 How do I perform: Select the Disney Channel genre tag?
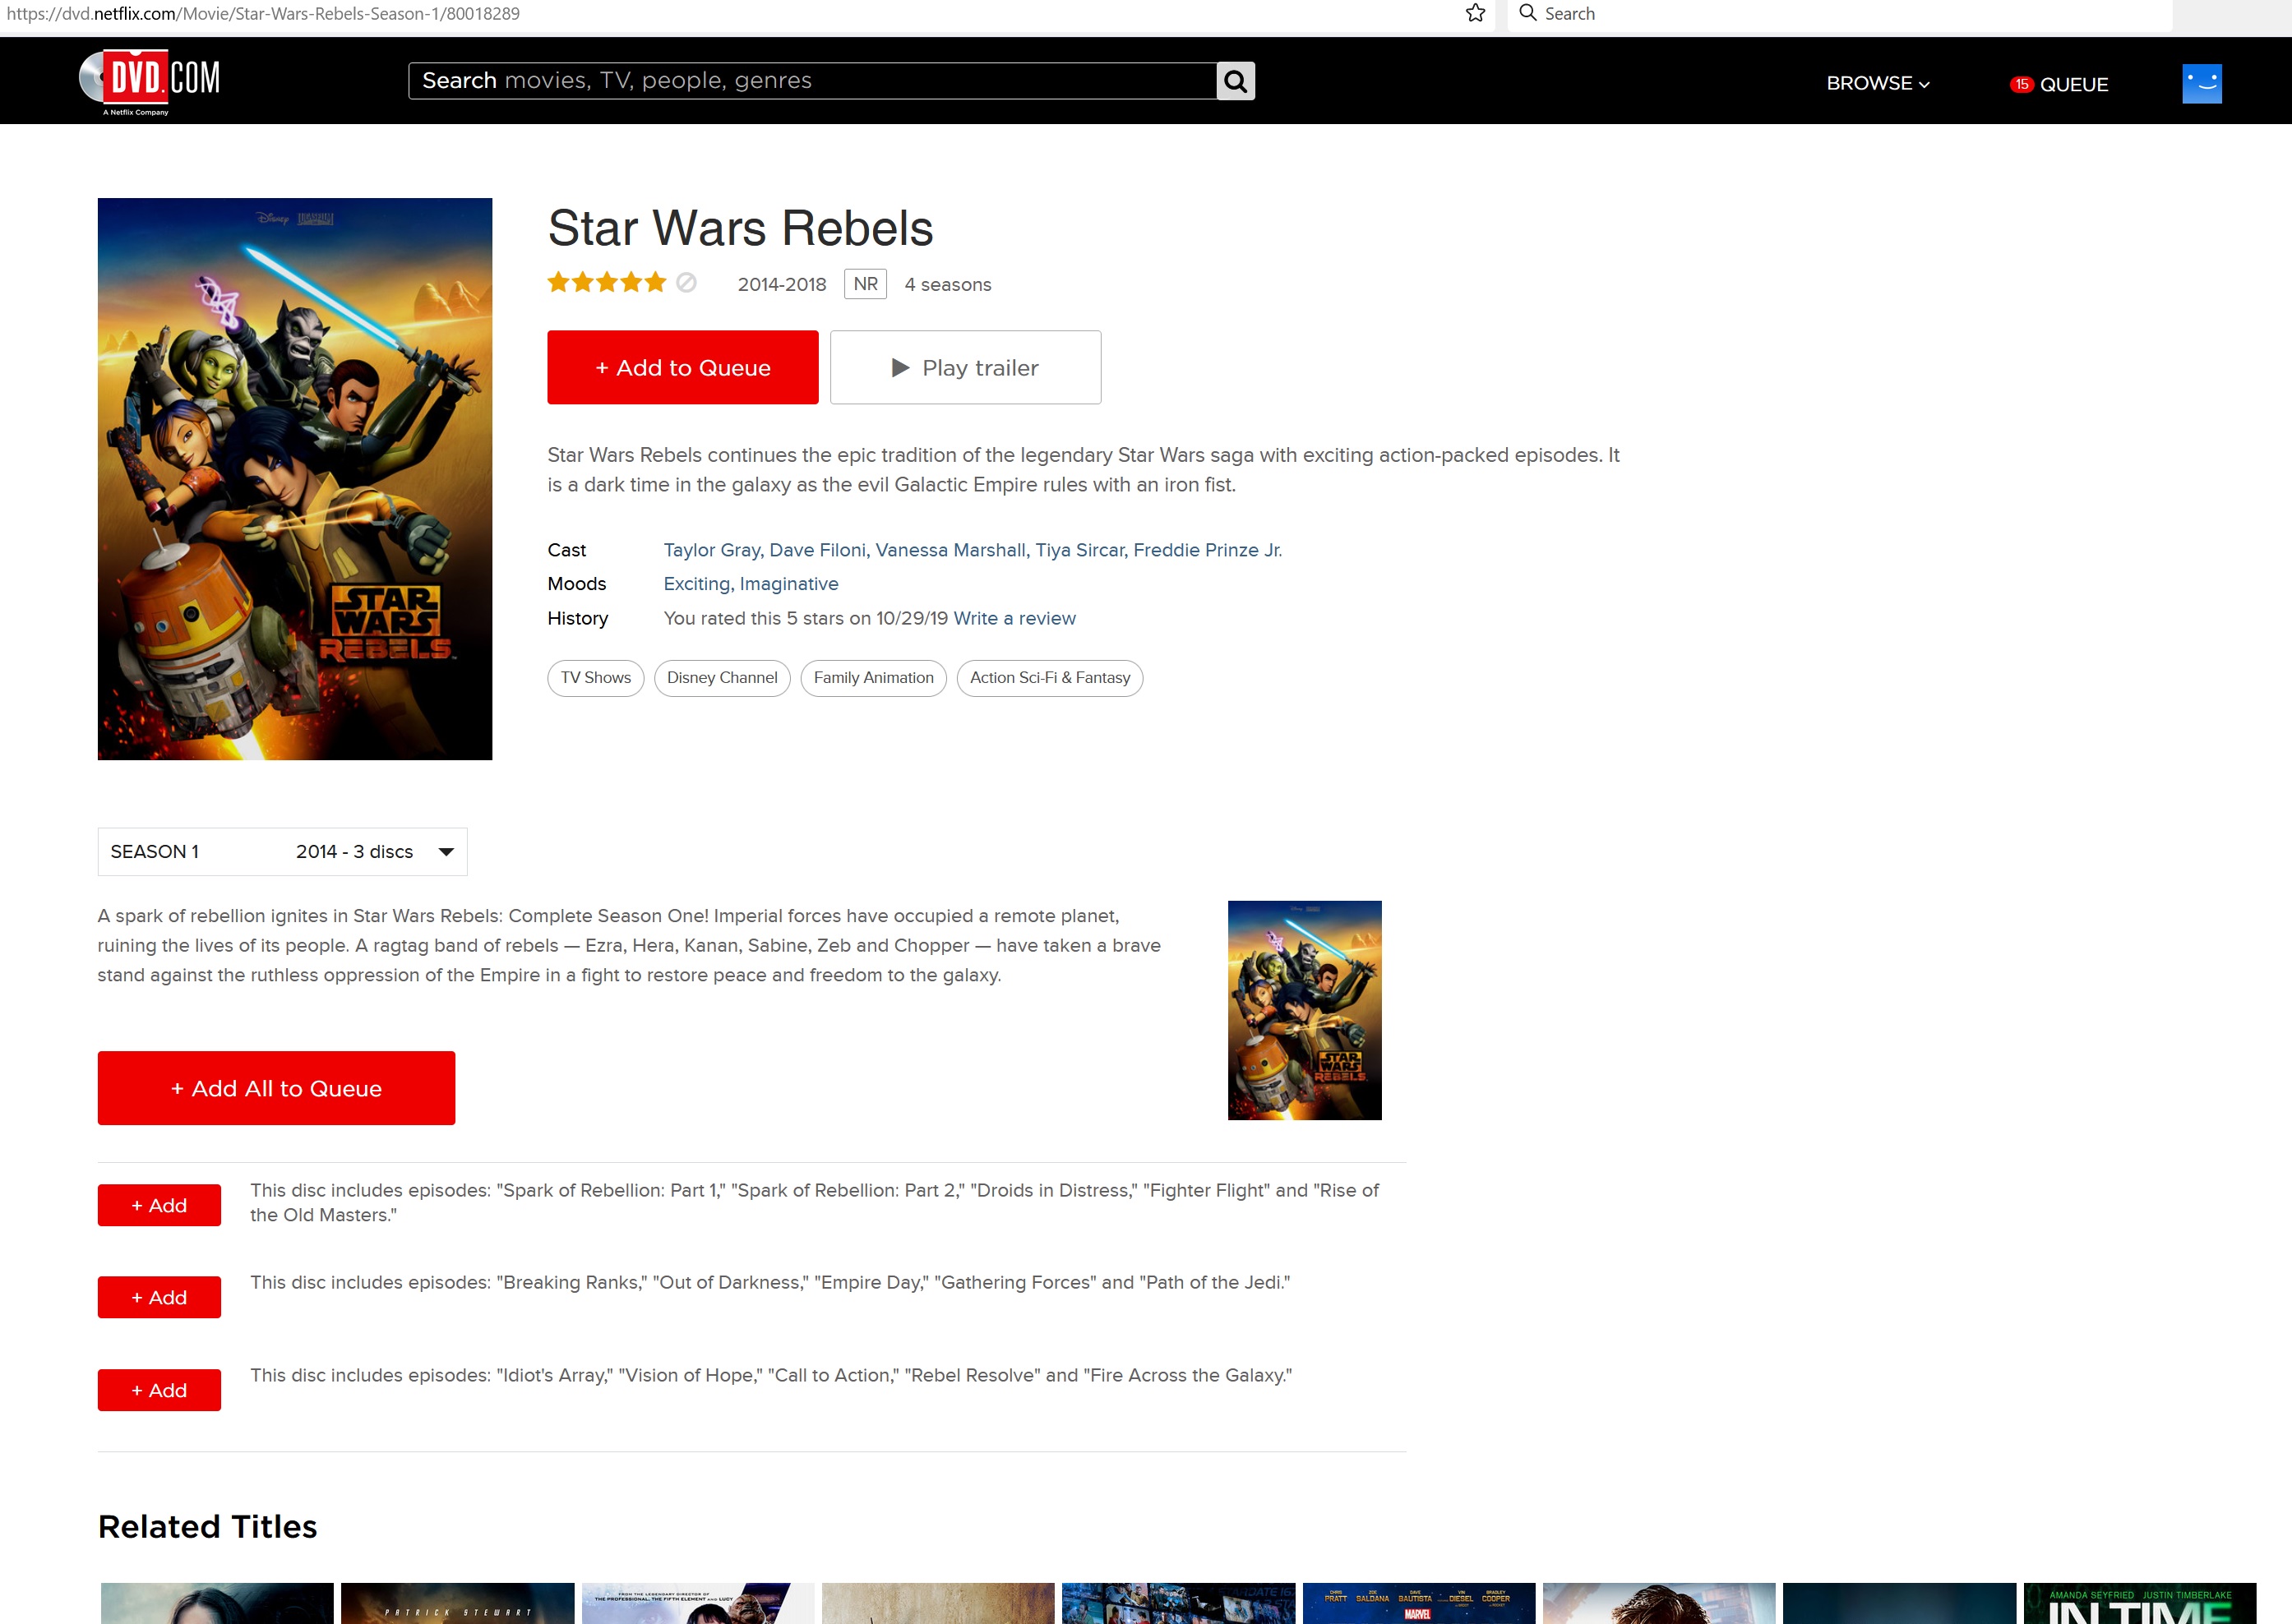722,678
